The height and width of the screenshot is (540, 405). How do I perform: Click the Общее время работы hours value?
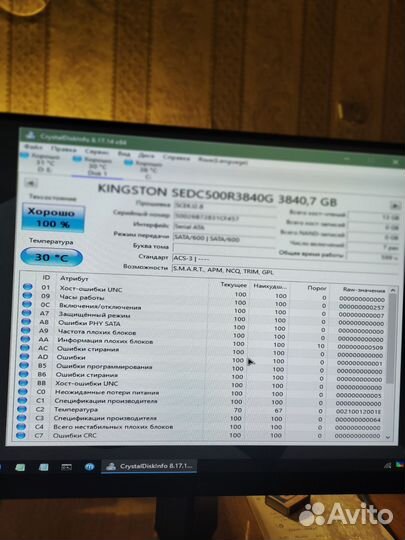coord(373,257)
